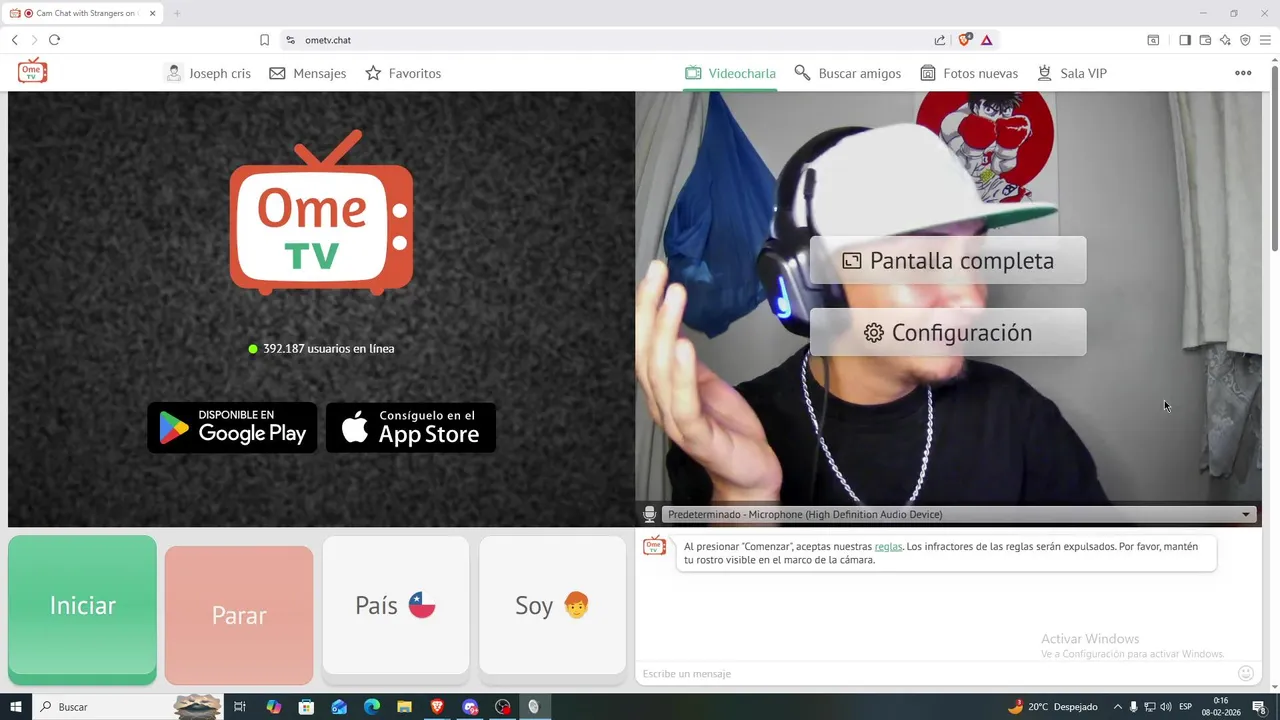Open Leo AI sparkle icon
Viewport: 1280px width, 720px height.
(1225, 40)
